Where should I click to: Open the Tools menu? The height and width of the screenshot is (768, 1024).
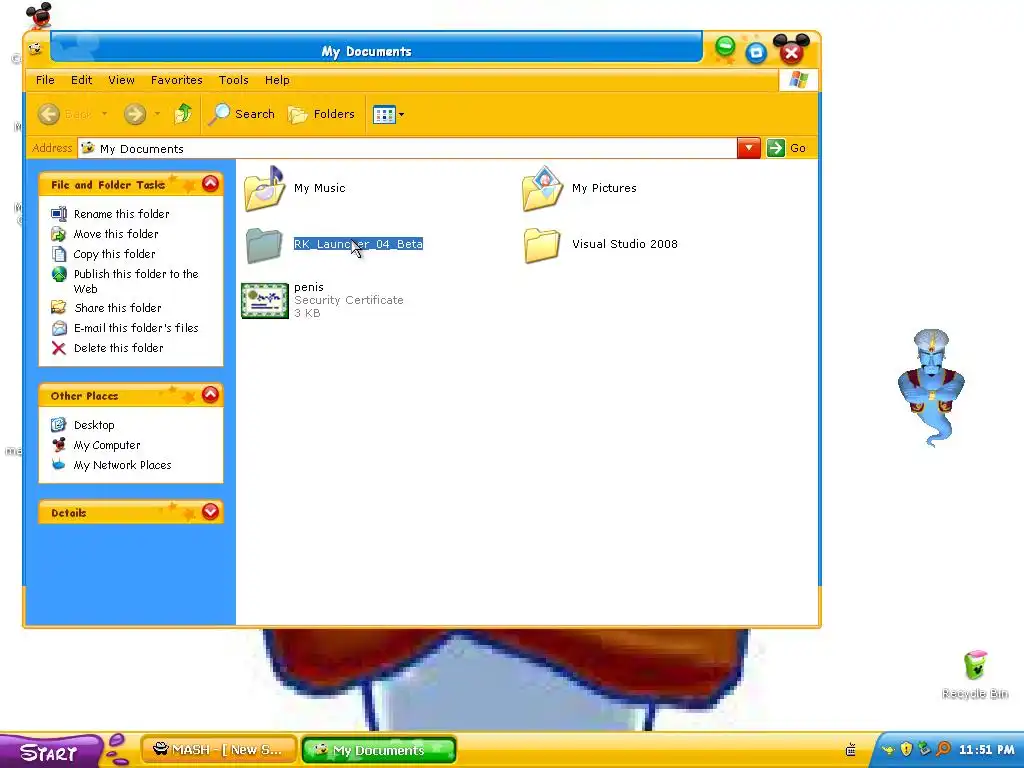233,80
